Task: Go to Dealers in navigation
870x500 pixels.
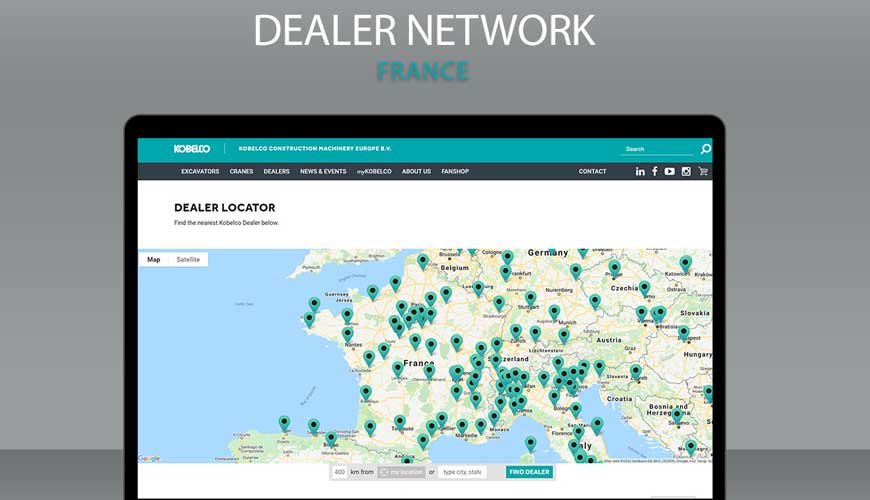Action: tap(277, 172)
